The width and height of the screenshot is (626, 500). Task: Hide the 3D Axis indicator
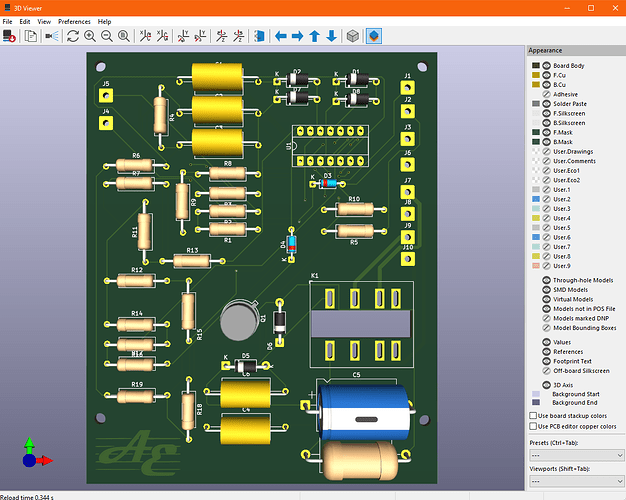click(x=547, y=385)
